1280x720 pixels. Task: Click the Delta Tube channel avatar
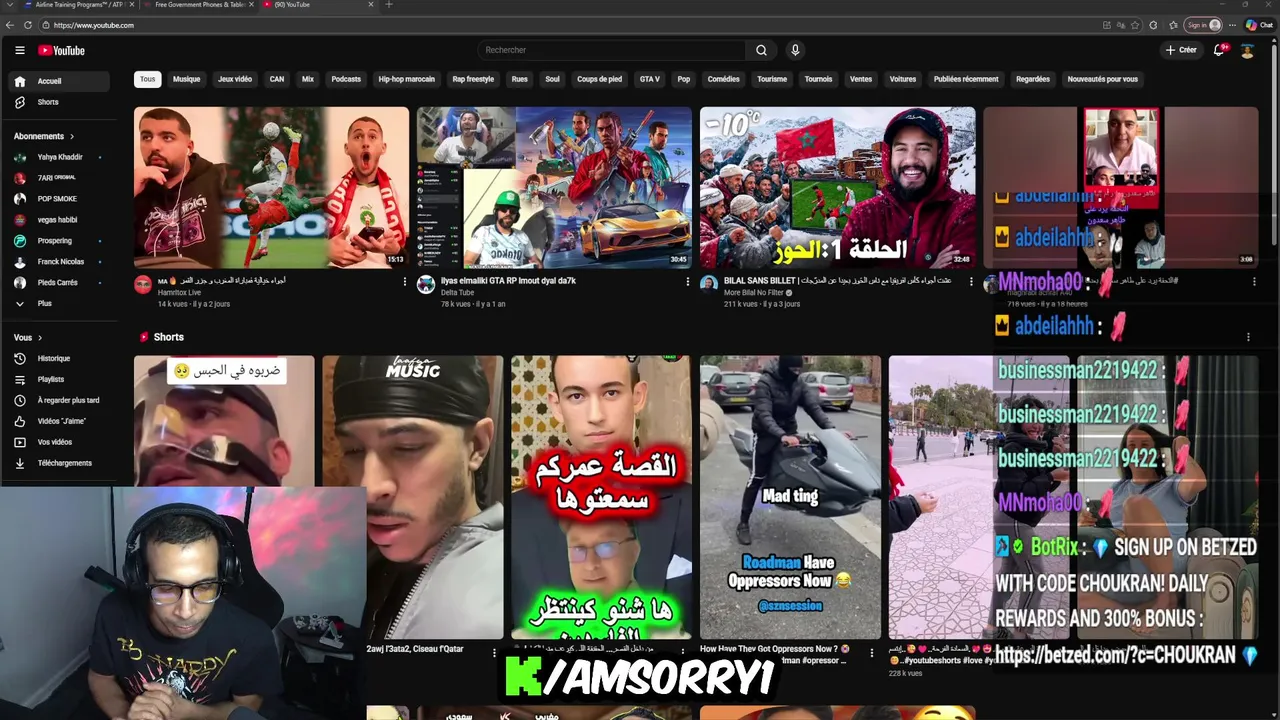click(x=426, y=284)
